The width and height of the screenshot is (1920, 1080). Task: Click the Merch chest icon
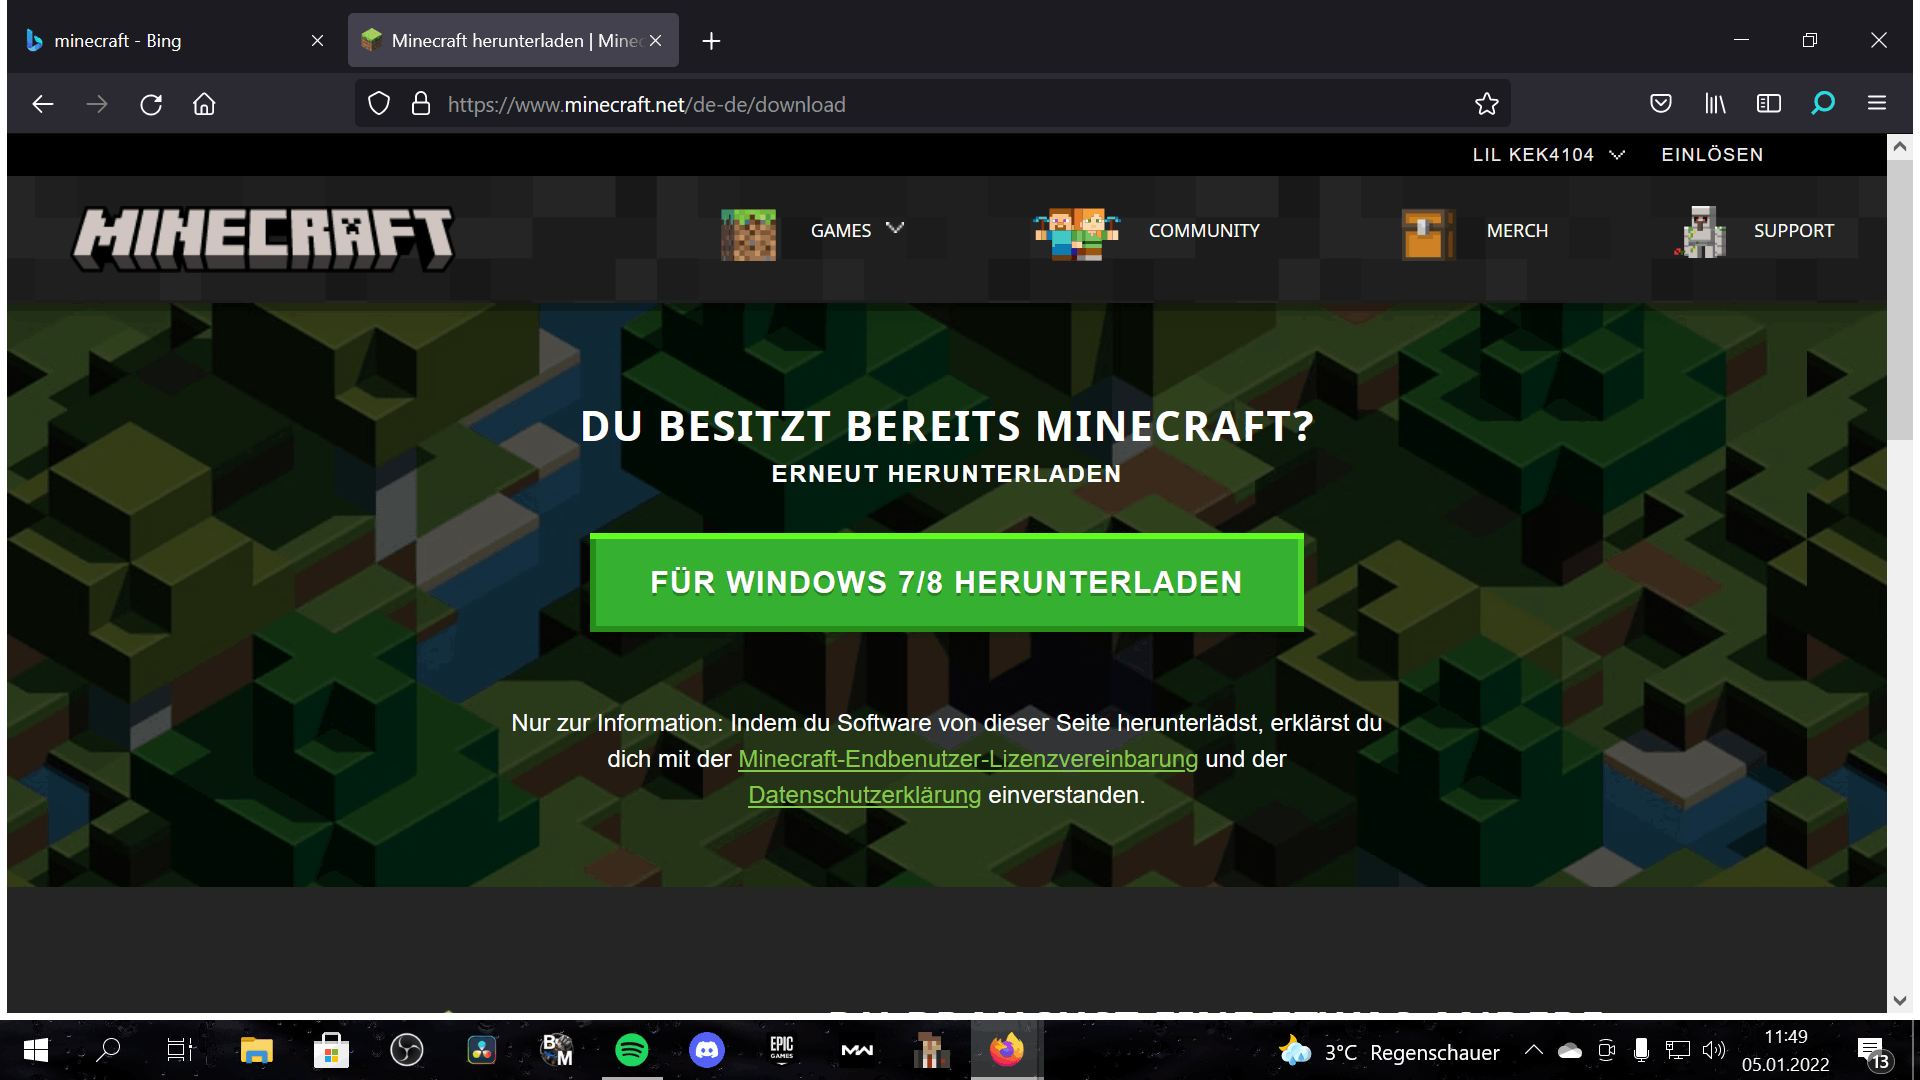pyautogui.click(x=1427, y=234)
